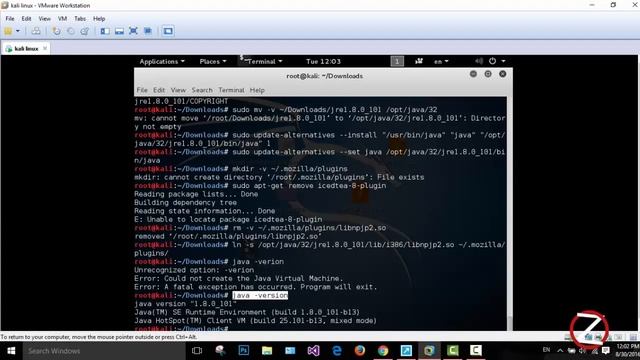Viewport: 640px width, 360px height.
Task: Click the line 'Unrecognized option: -verion'
Action: [x=194, y=270]
